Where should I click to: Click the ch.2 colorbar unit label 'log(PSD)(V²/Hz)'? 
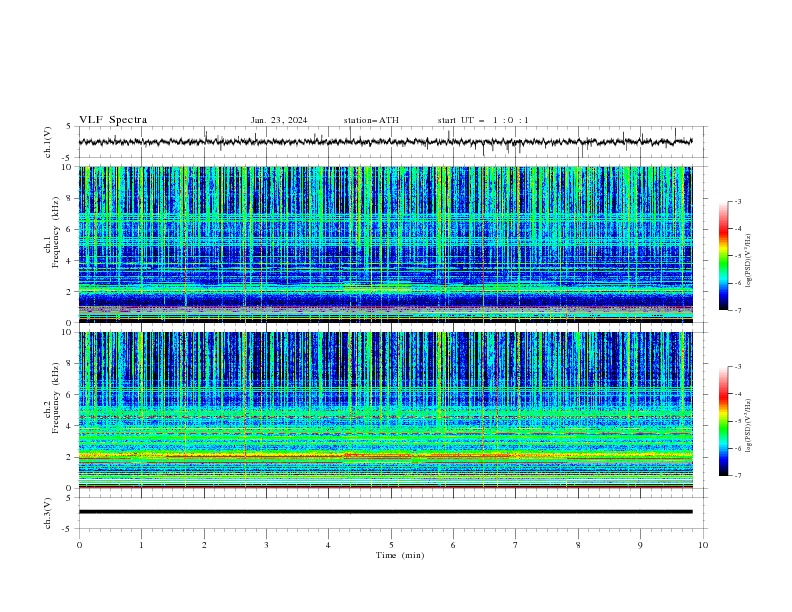pyautogui.click(x=749, y=426)
